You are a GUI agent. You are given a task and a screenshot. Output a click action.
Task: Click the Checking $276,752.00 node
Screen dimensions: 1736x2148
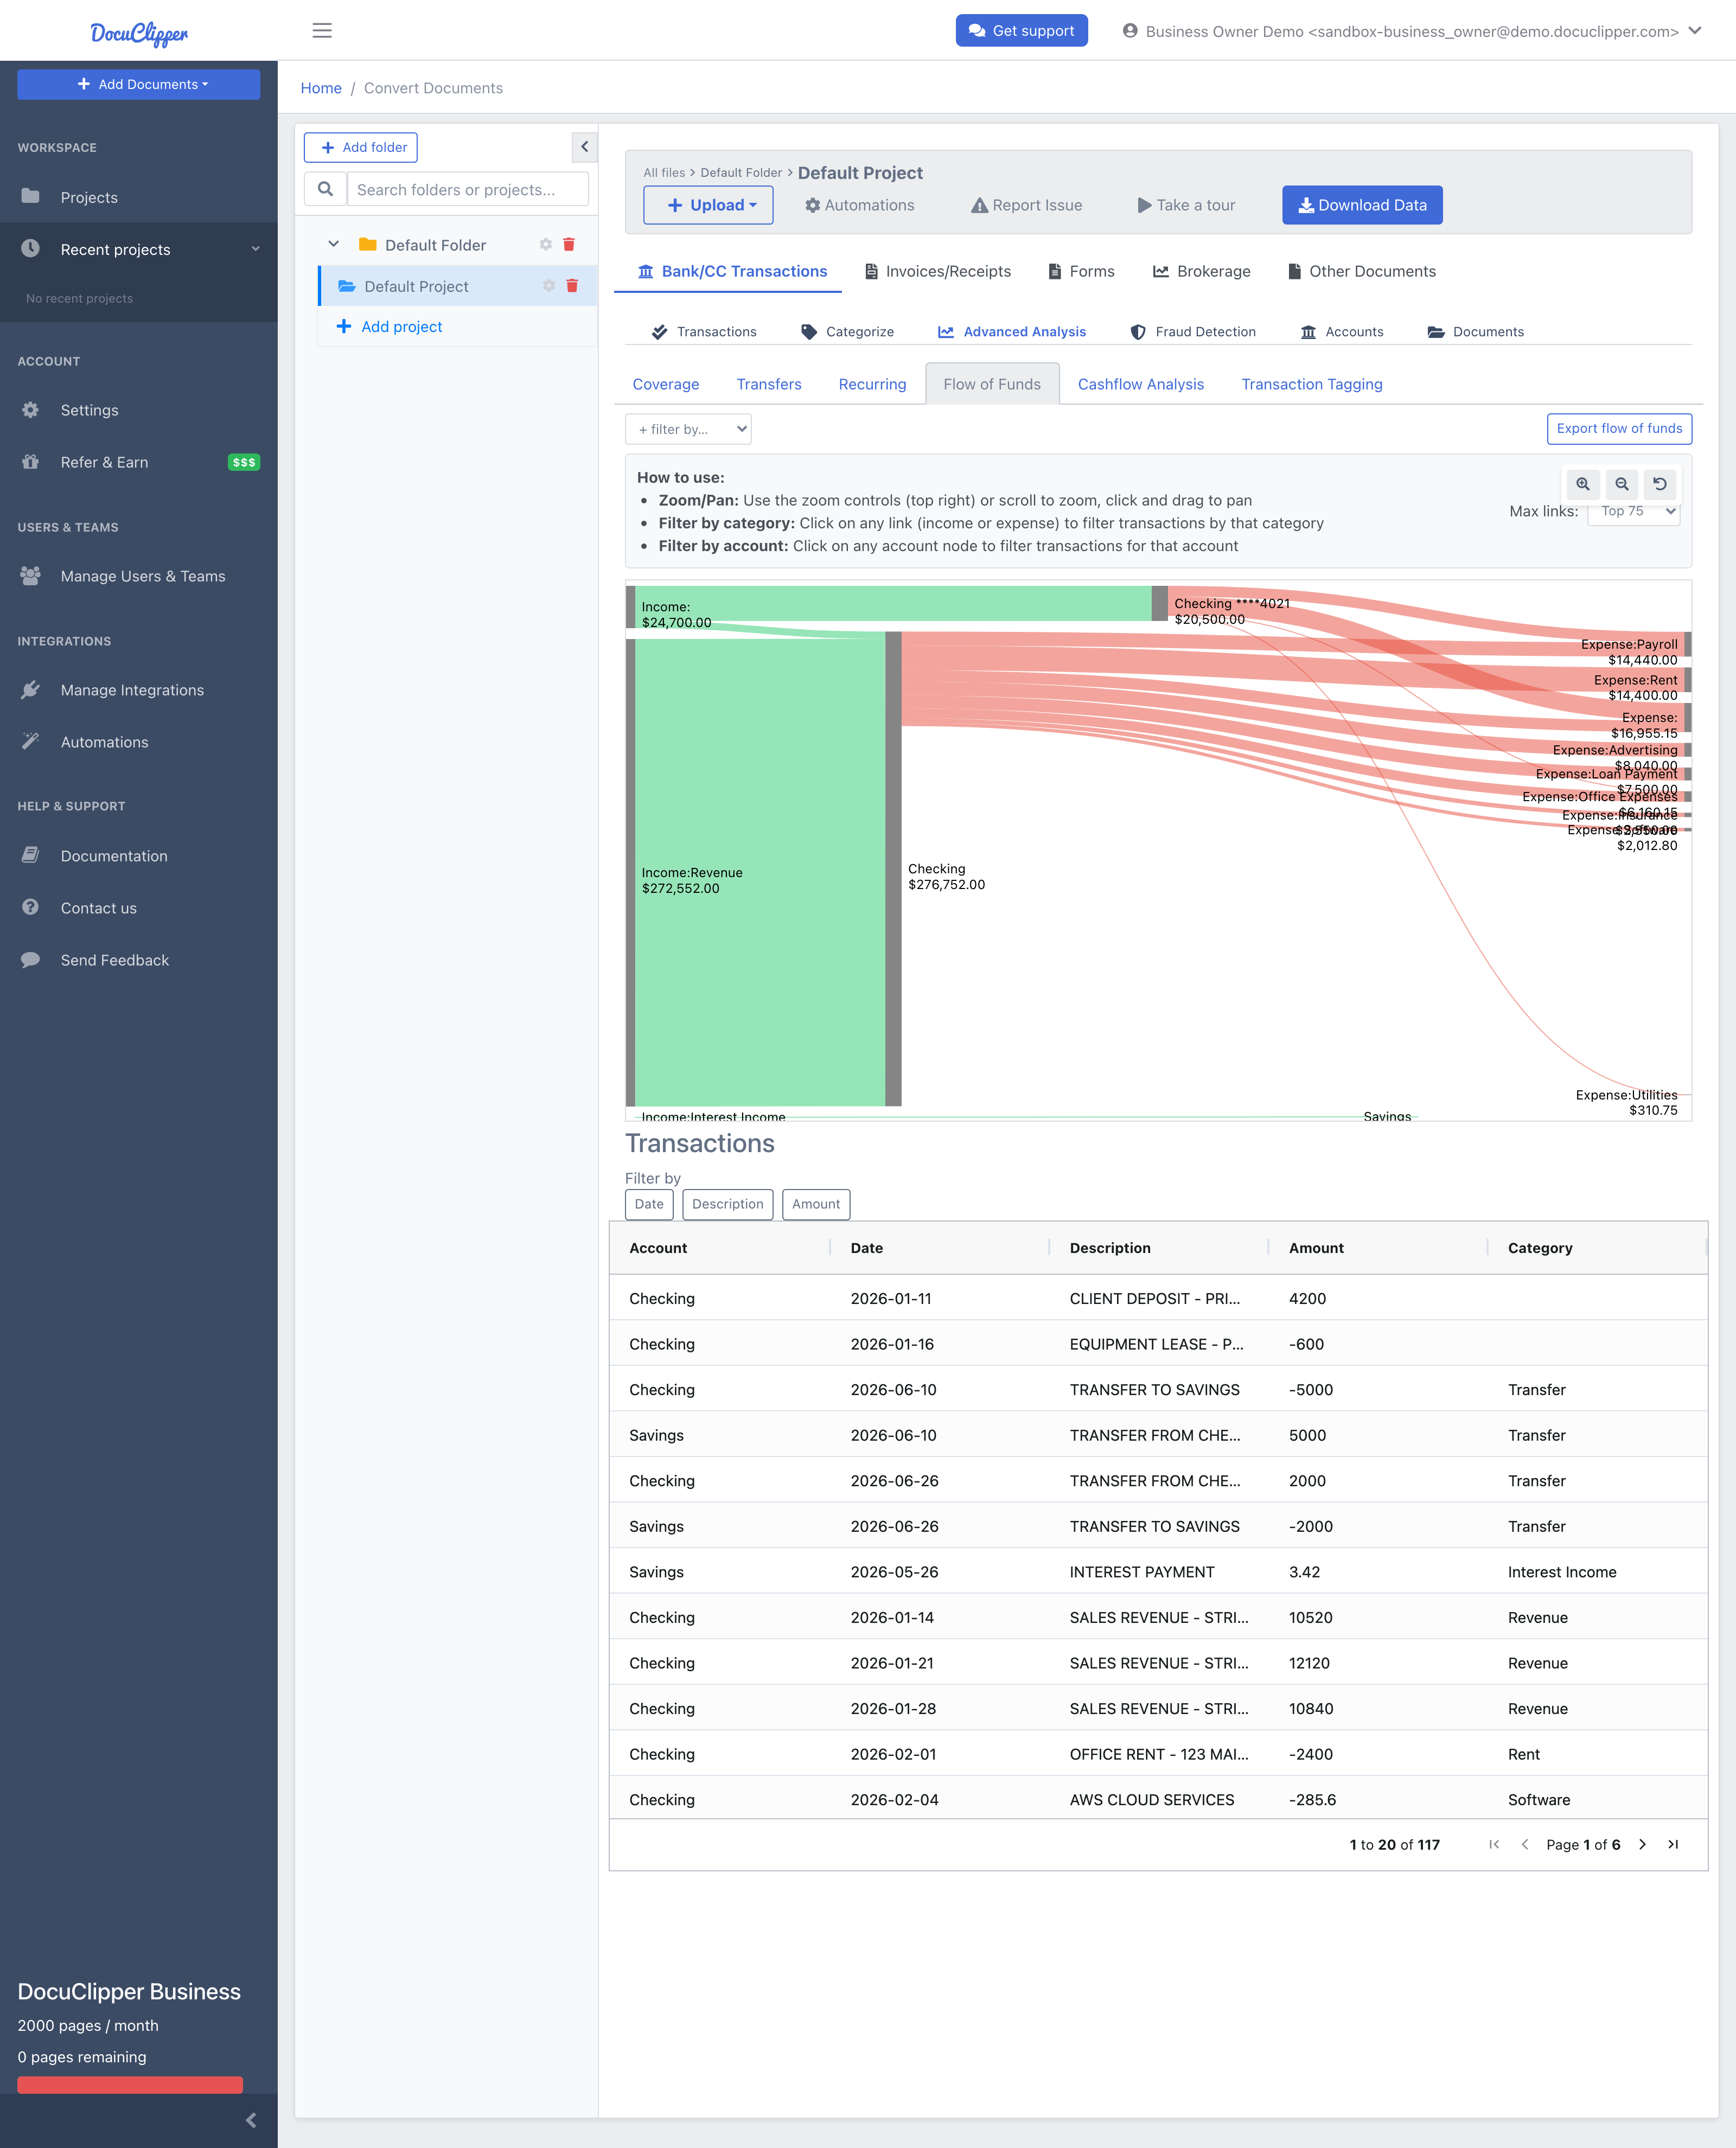pyautogui.click(x=893, y=868)
